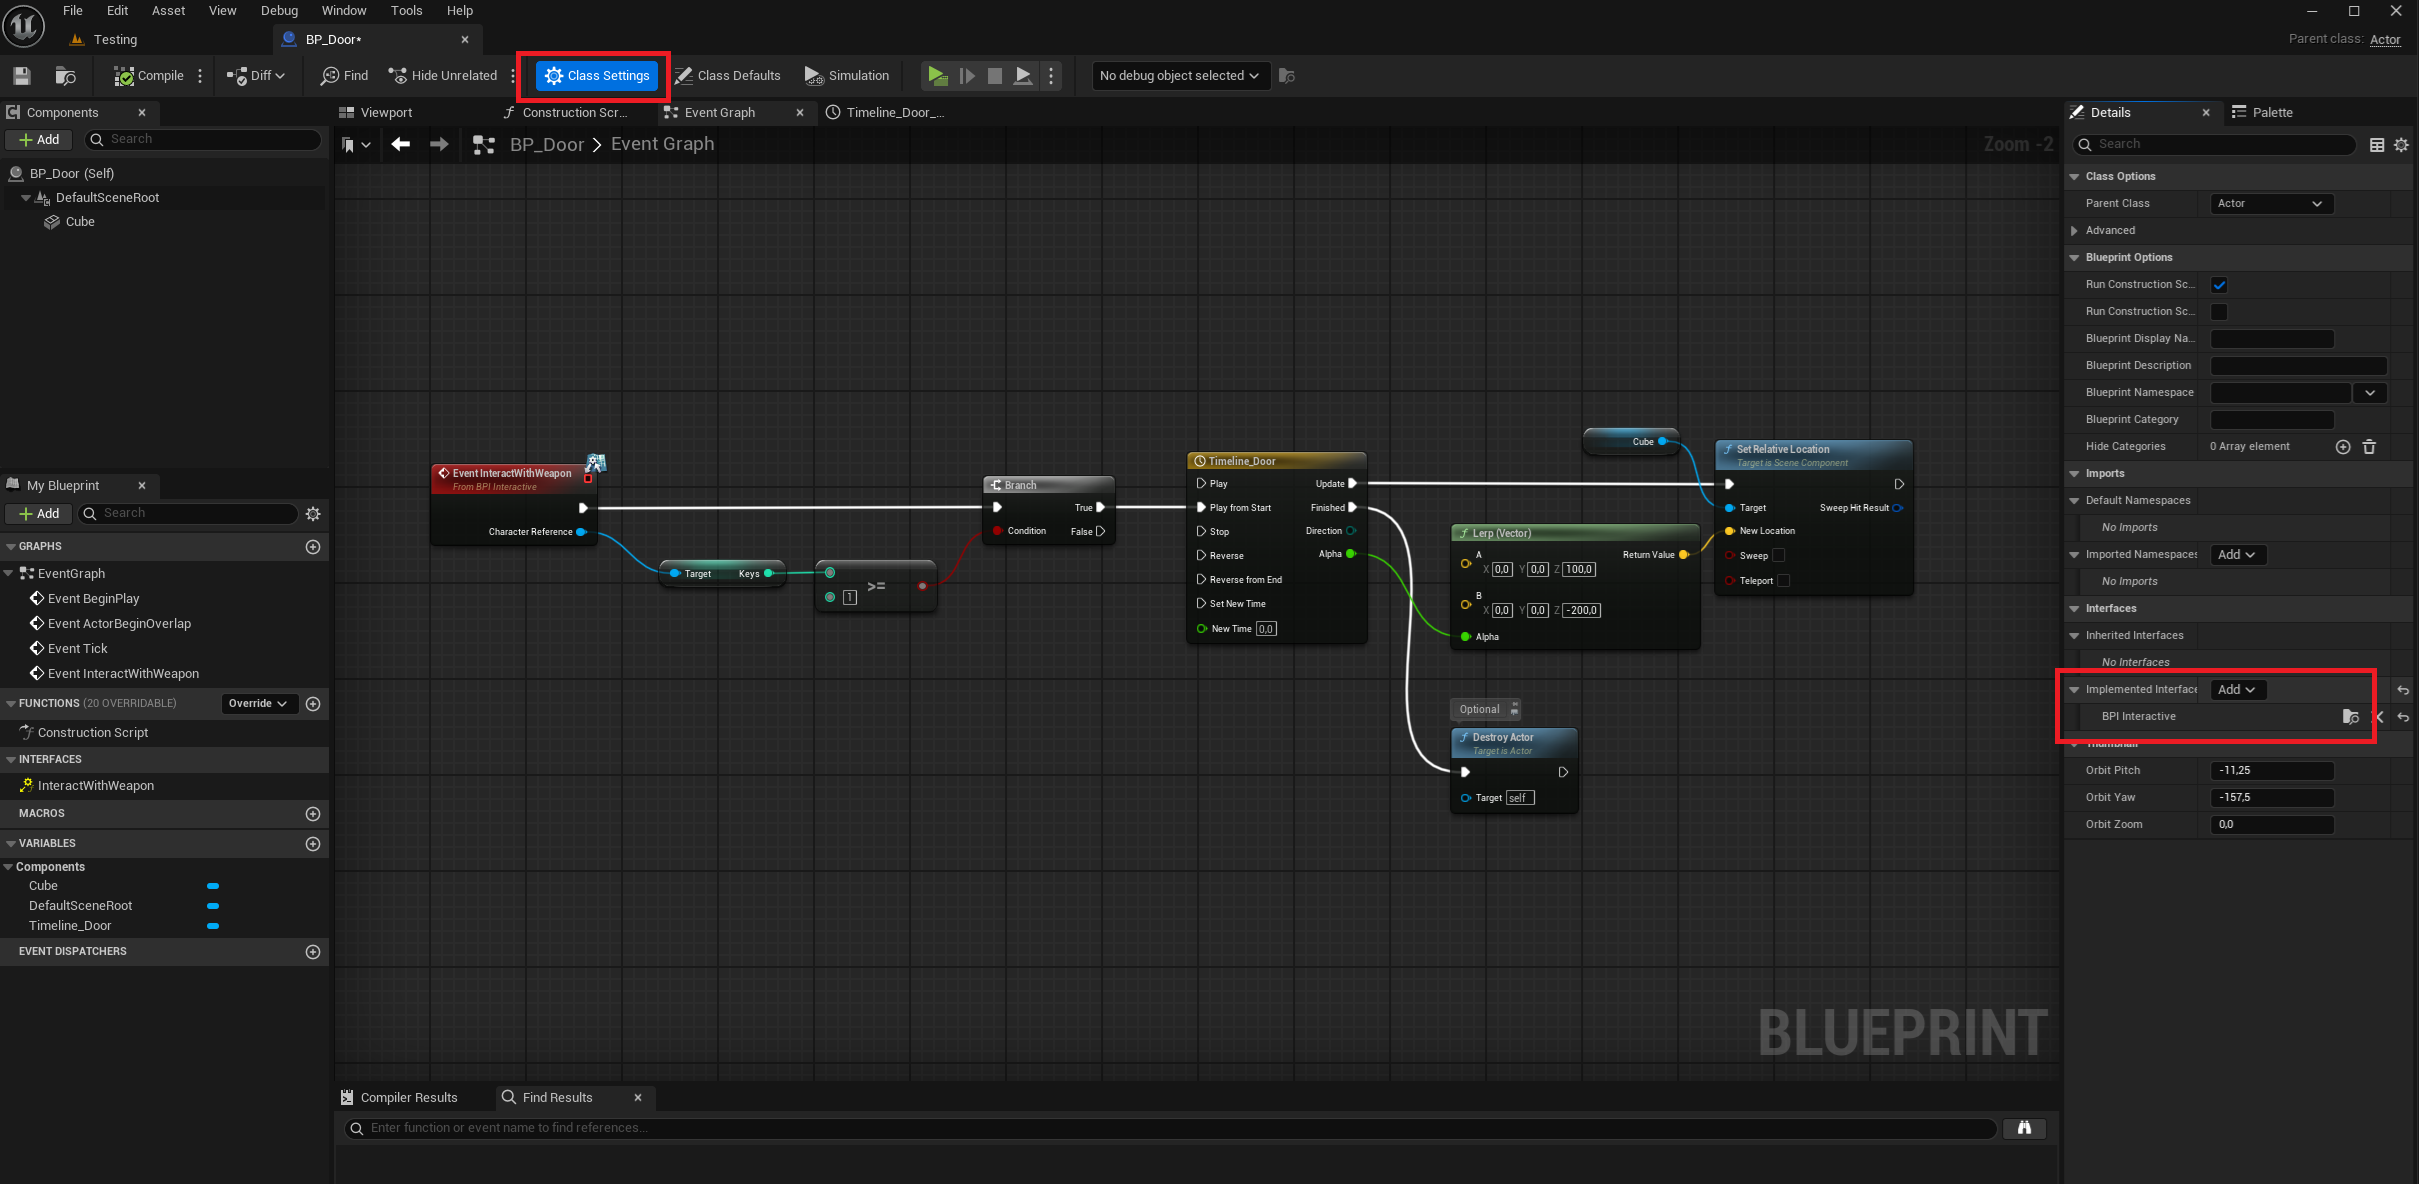This screenshot has width=2419, height=1184.
Task: Click the find-in-all-blueprints binoculars icon
Action: [2024, 1128]
